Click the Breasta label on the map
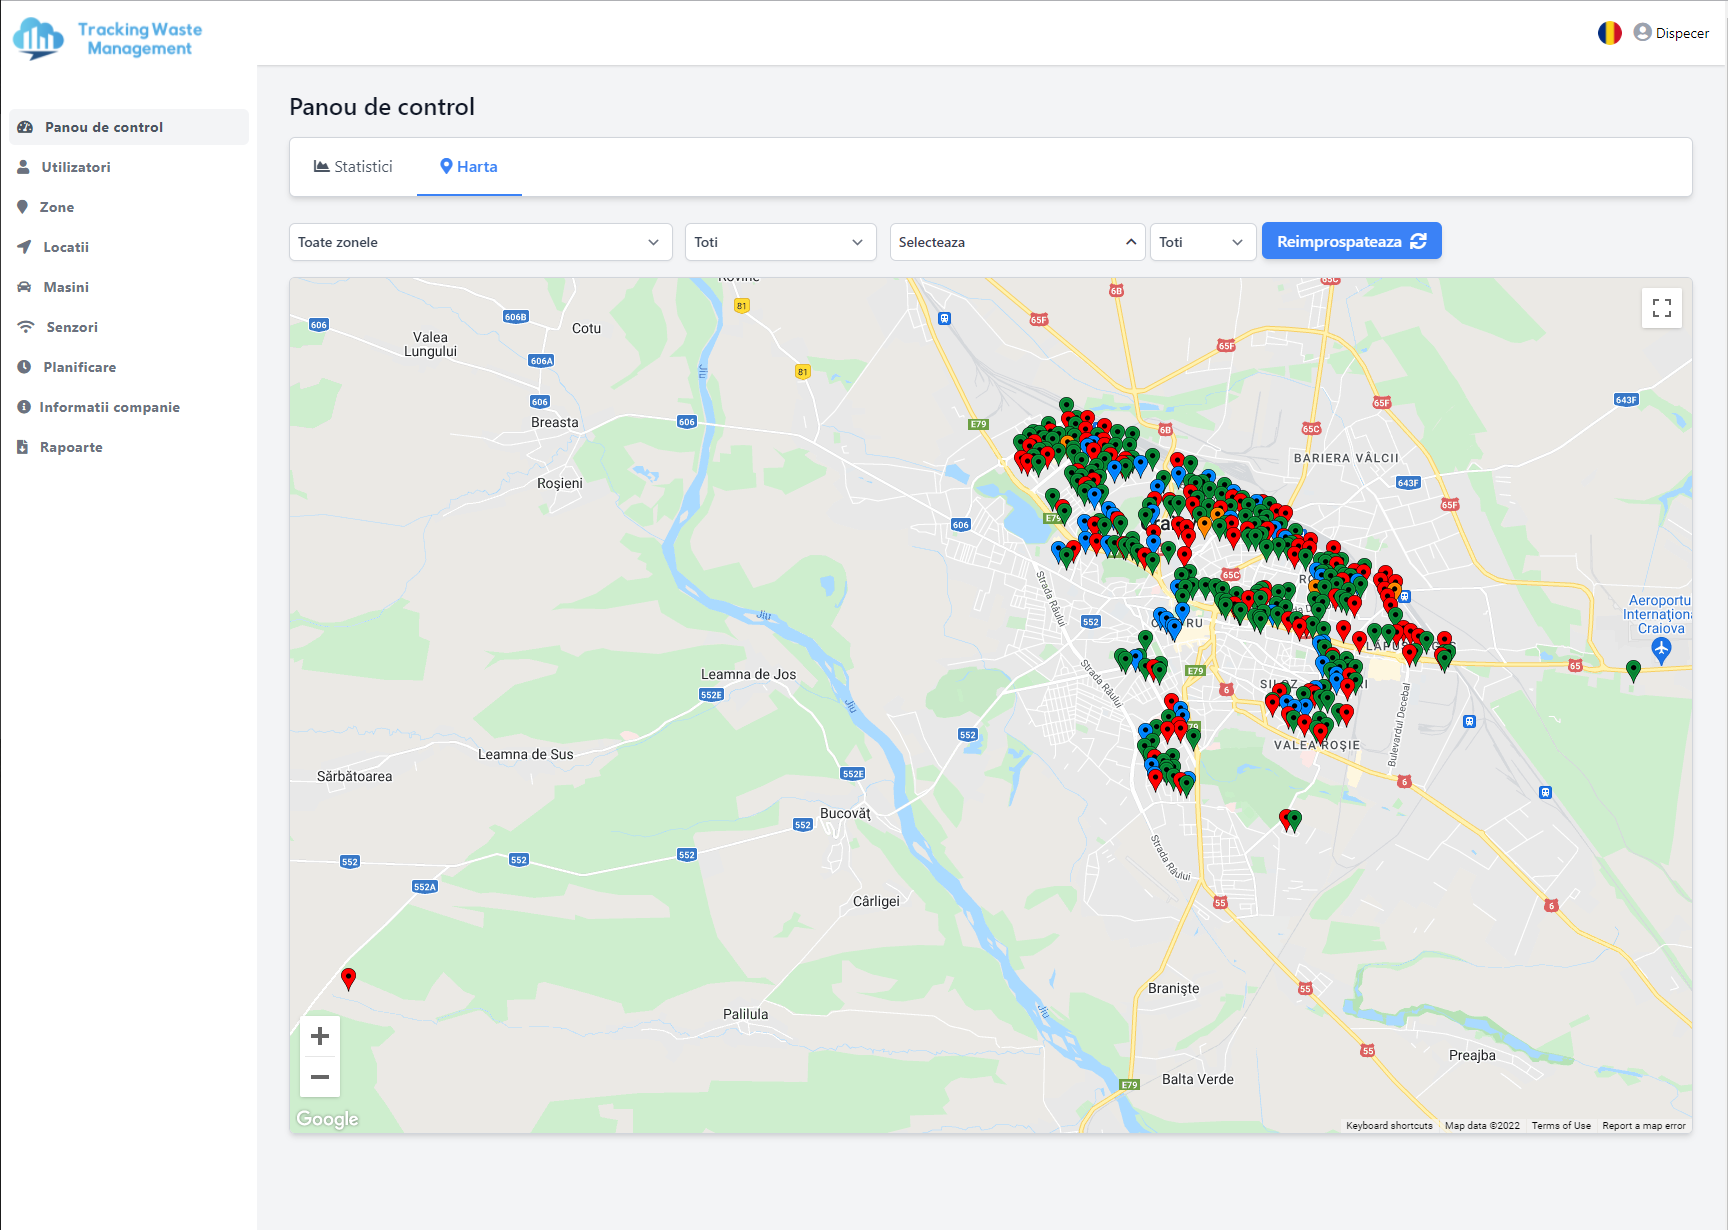 (555, 423)
